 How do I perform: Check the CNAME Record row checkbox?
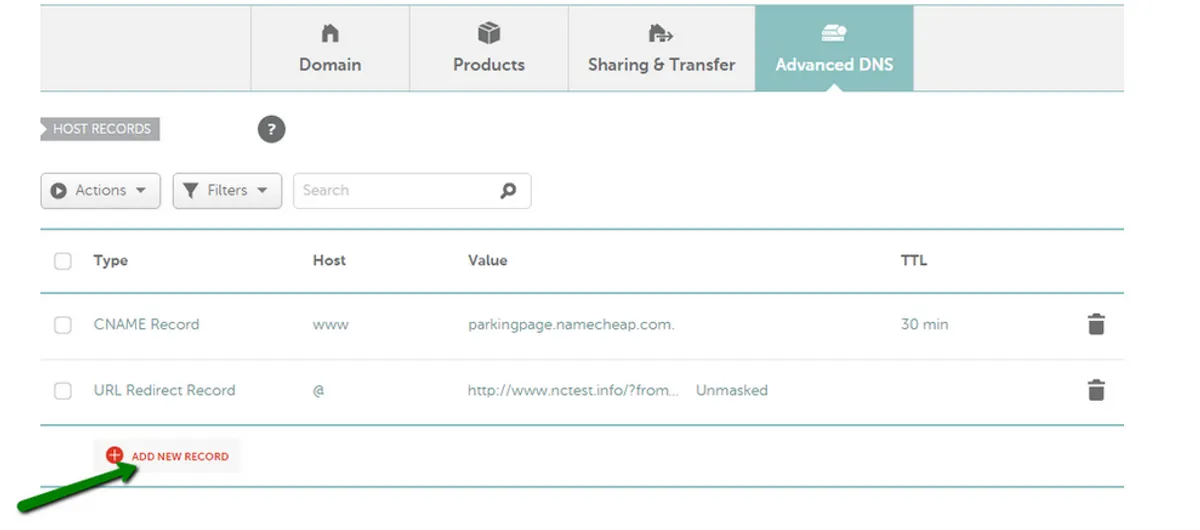(63, 325)
